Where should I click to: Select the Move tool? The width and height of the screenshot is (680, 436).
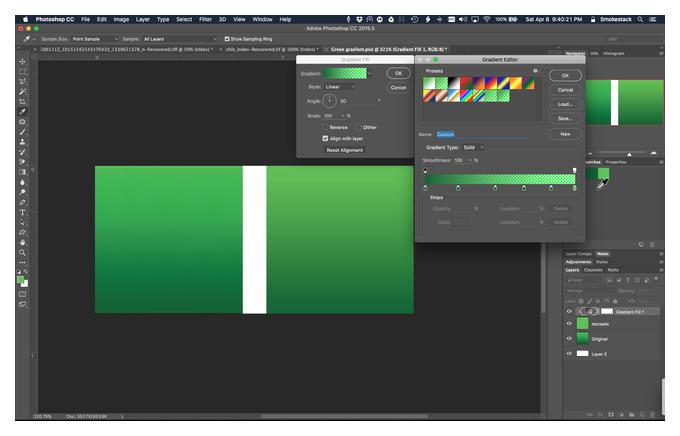(23, 62)
